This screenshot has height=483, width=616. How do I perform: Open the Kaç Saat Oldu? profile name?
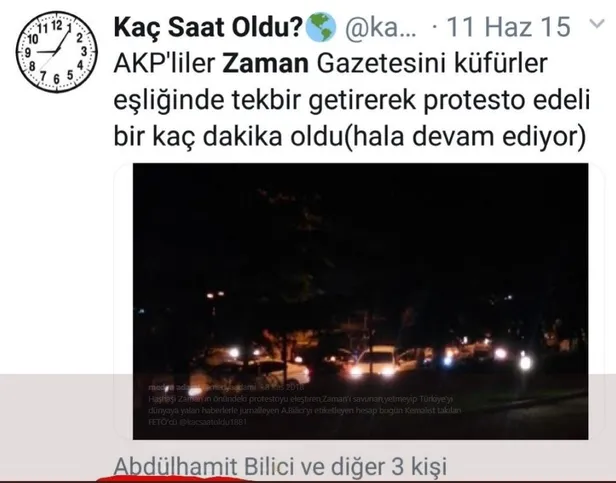pos(209,28)
